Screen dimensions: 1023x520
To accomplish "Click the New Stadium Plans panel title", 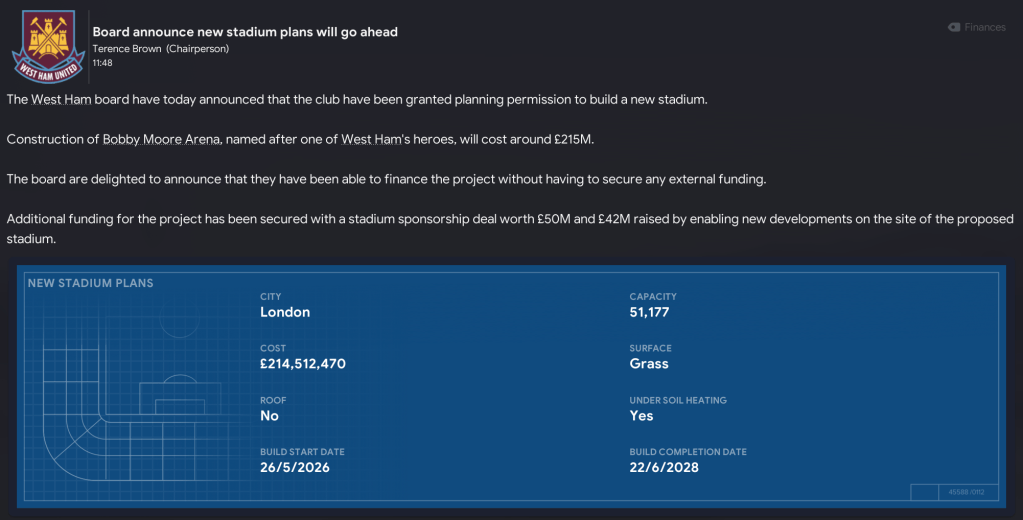I will point(91,283).
